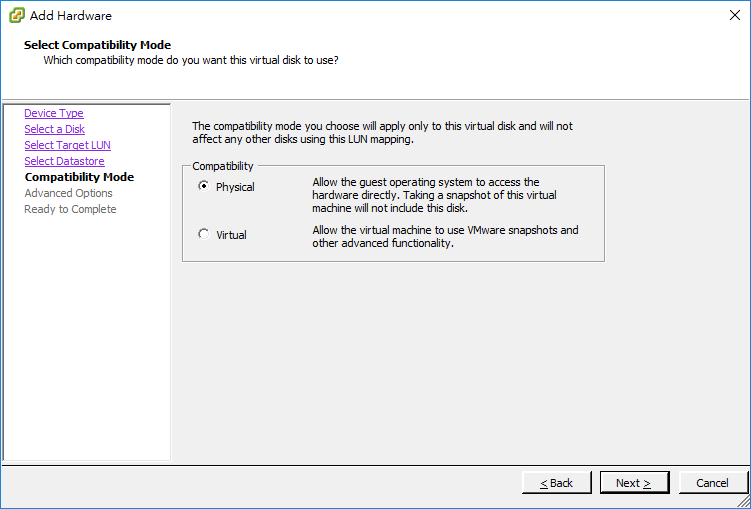Click the Compatibility group box label
The height and width of the screenshot is (509, 751).
(223, 166)
